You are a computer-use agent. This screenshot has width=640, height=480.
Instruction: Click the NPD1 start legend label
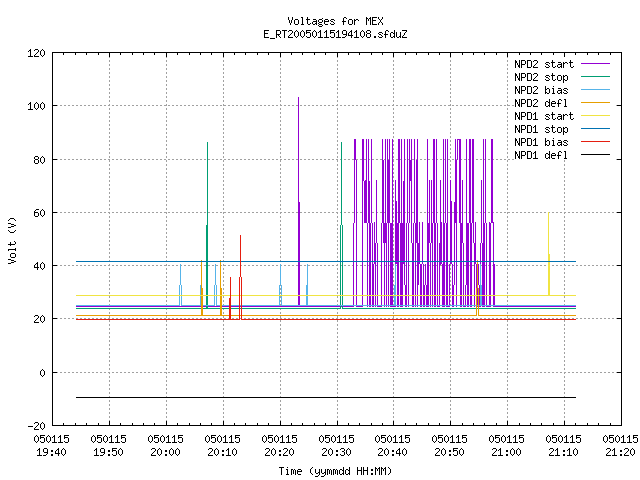pos(544,116)
